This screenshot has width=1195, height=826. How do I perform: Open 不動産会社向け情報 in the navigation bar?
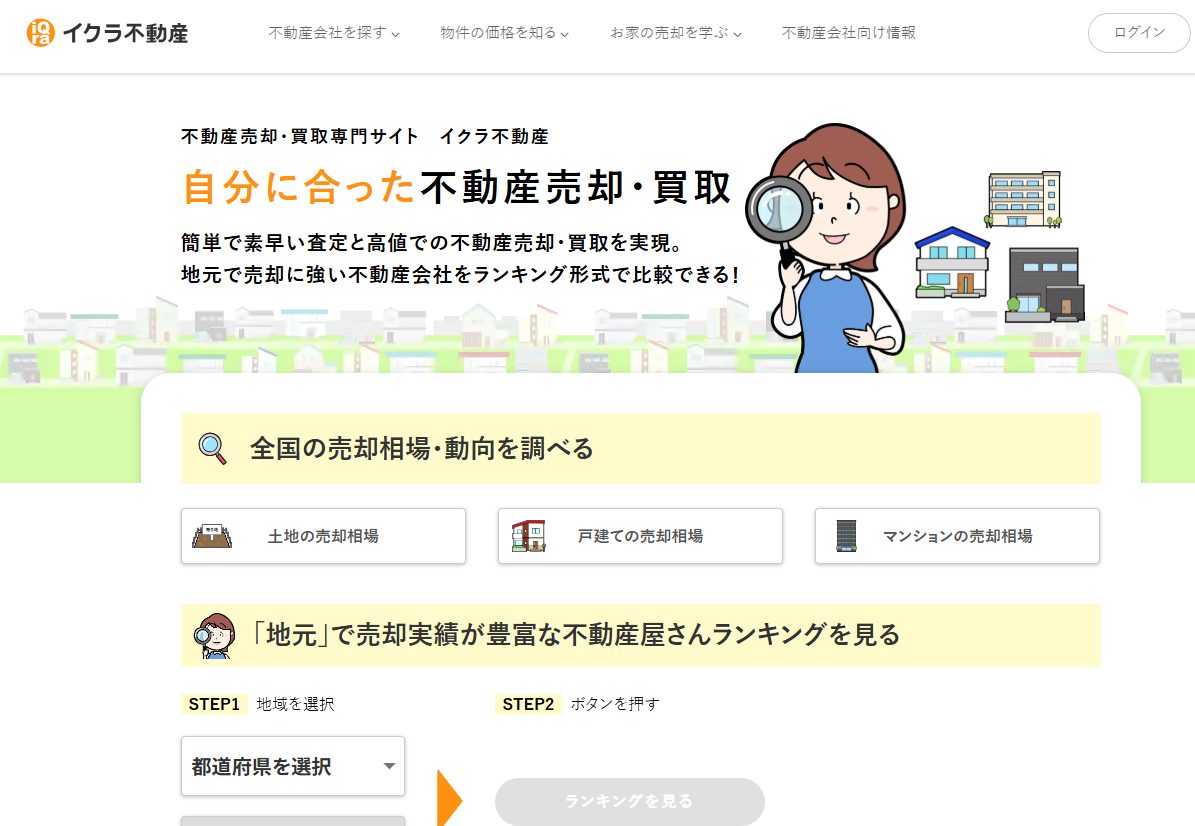[849, 33]
